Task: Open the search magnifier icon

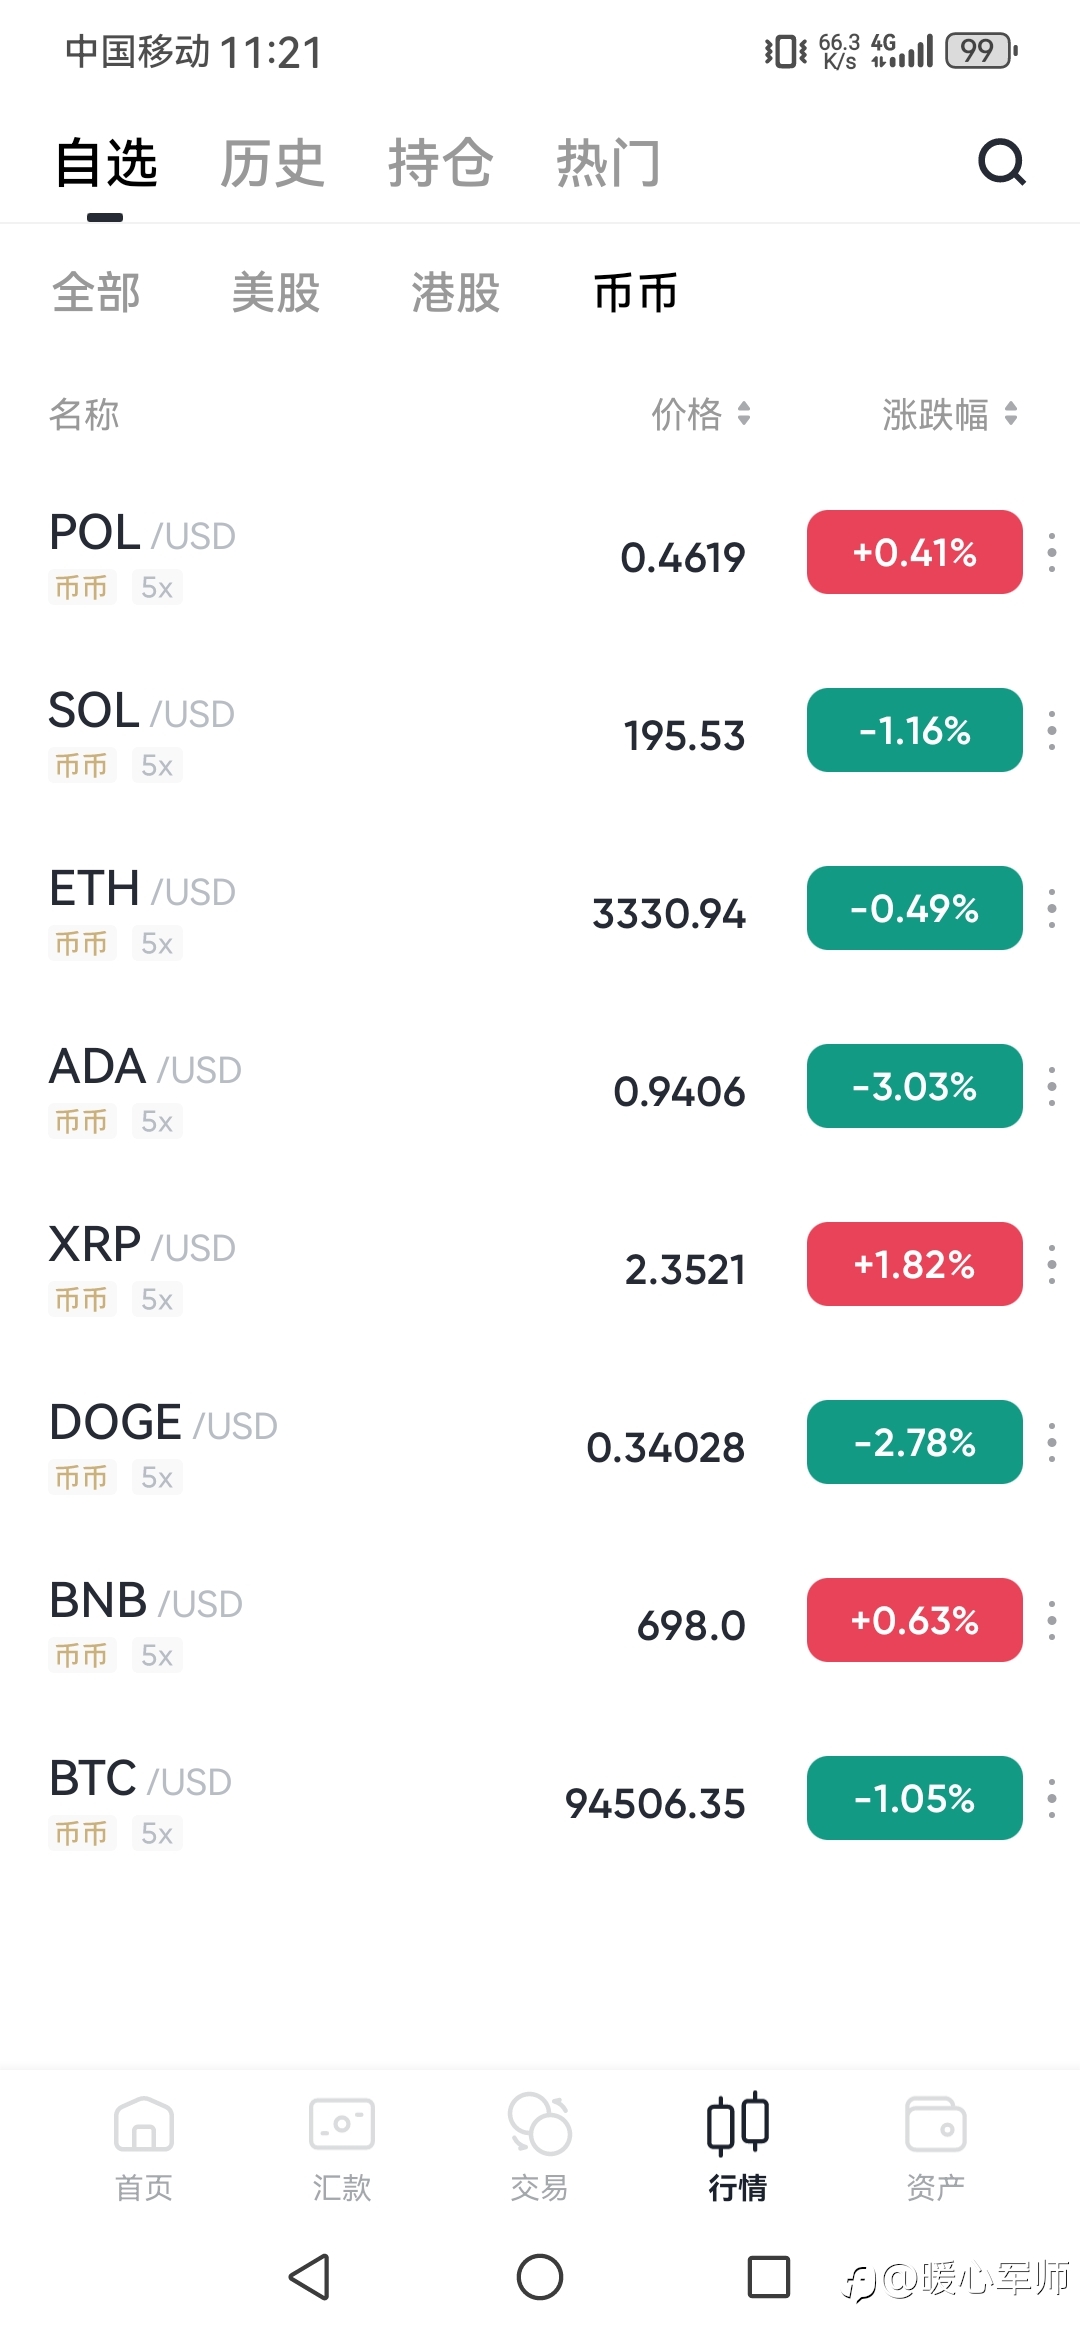Action: tap(1002, 162)
